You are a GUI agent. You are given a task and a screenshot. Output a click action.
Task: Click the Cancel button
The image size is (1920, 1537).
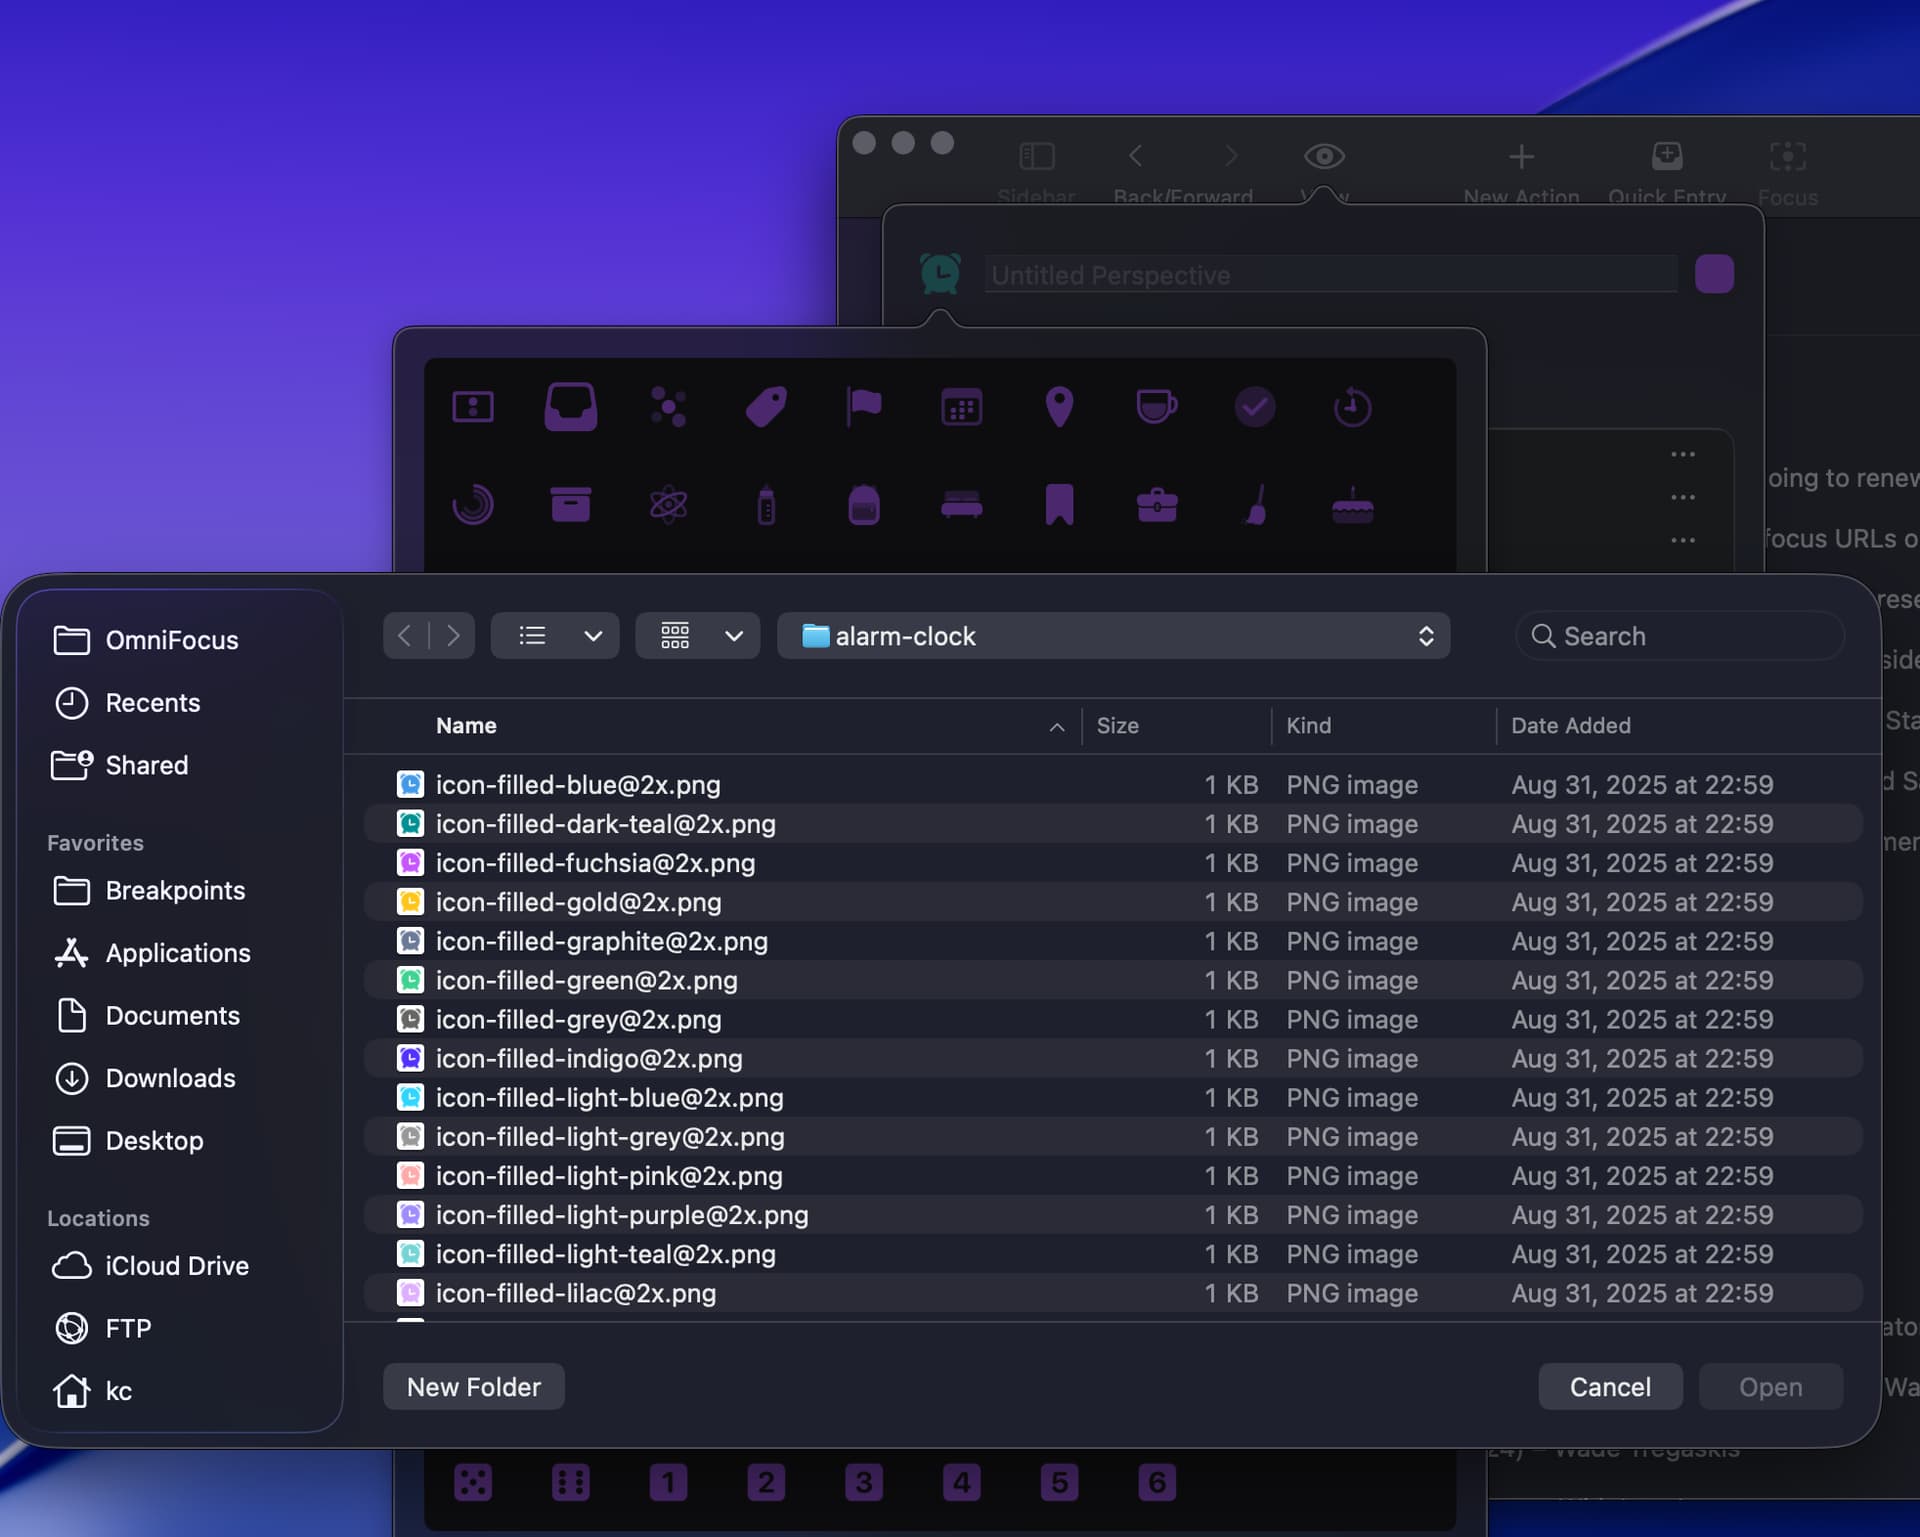pos(1609,1387)
